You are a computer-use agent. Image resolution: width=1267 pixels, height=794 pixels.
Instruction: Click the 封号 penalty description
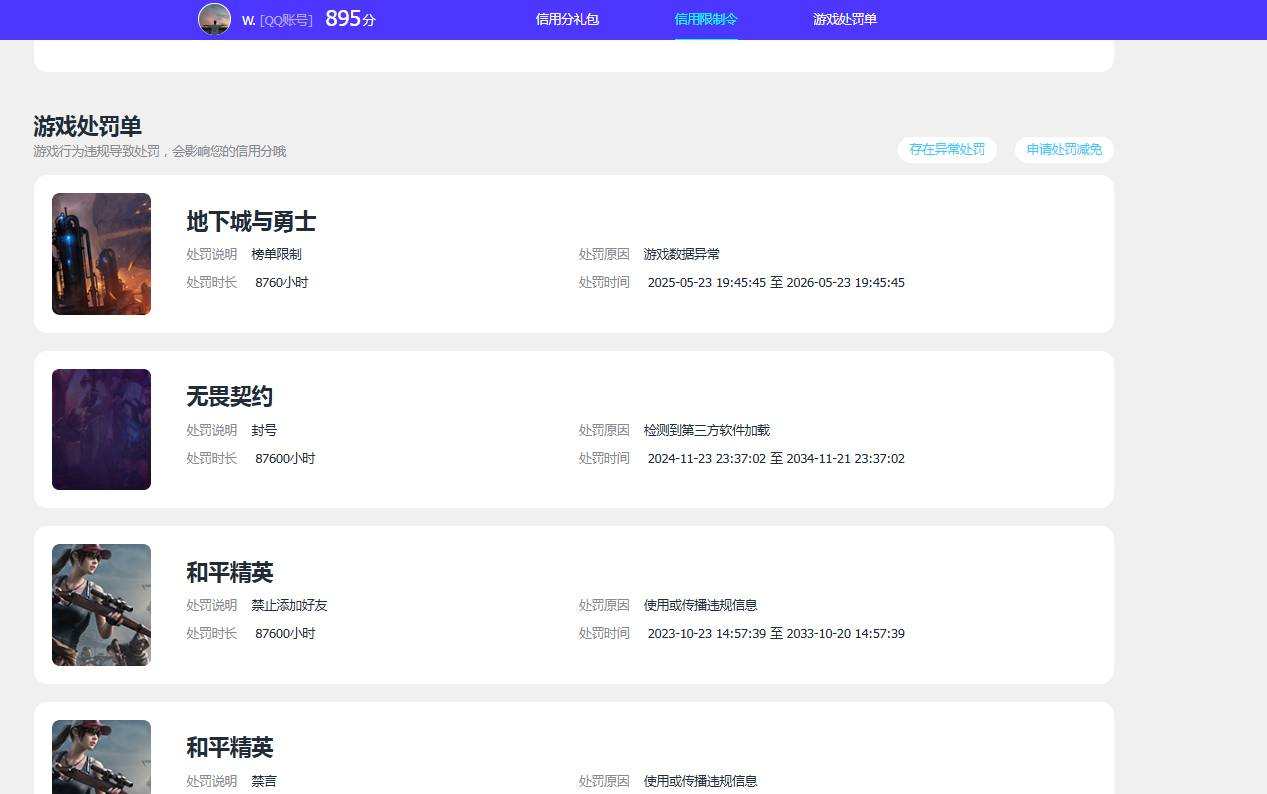click(x=264, y=431)
